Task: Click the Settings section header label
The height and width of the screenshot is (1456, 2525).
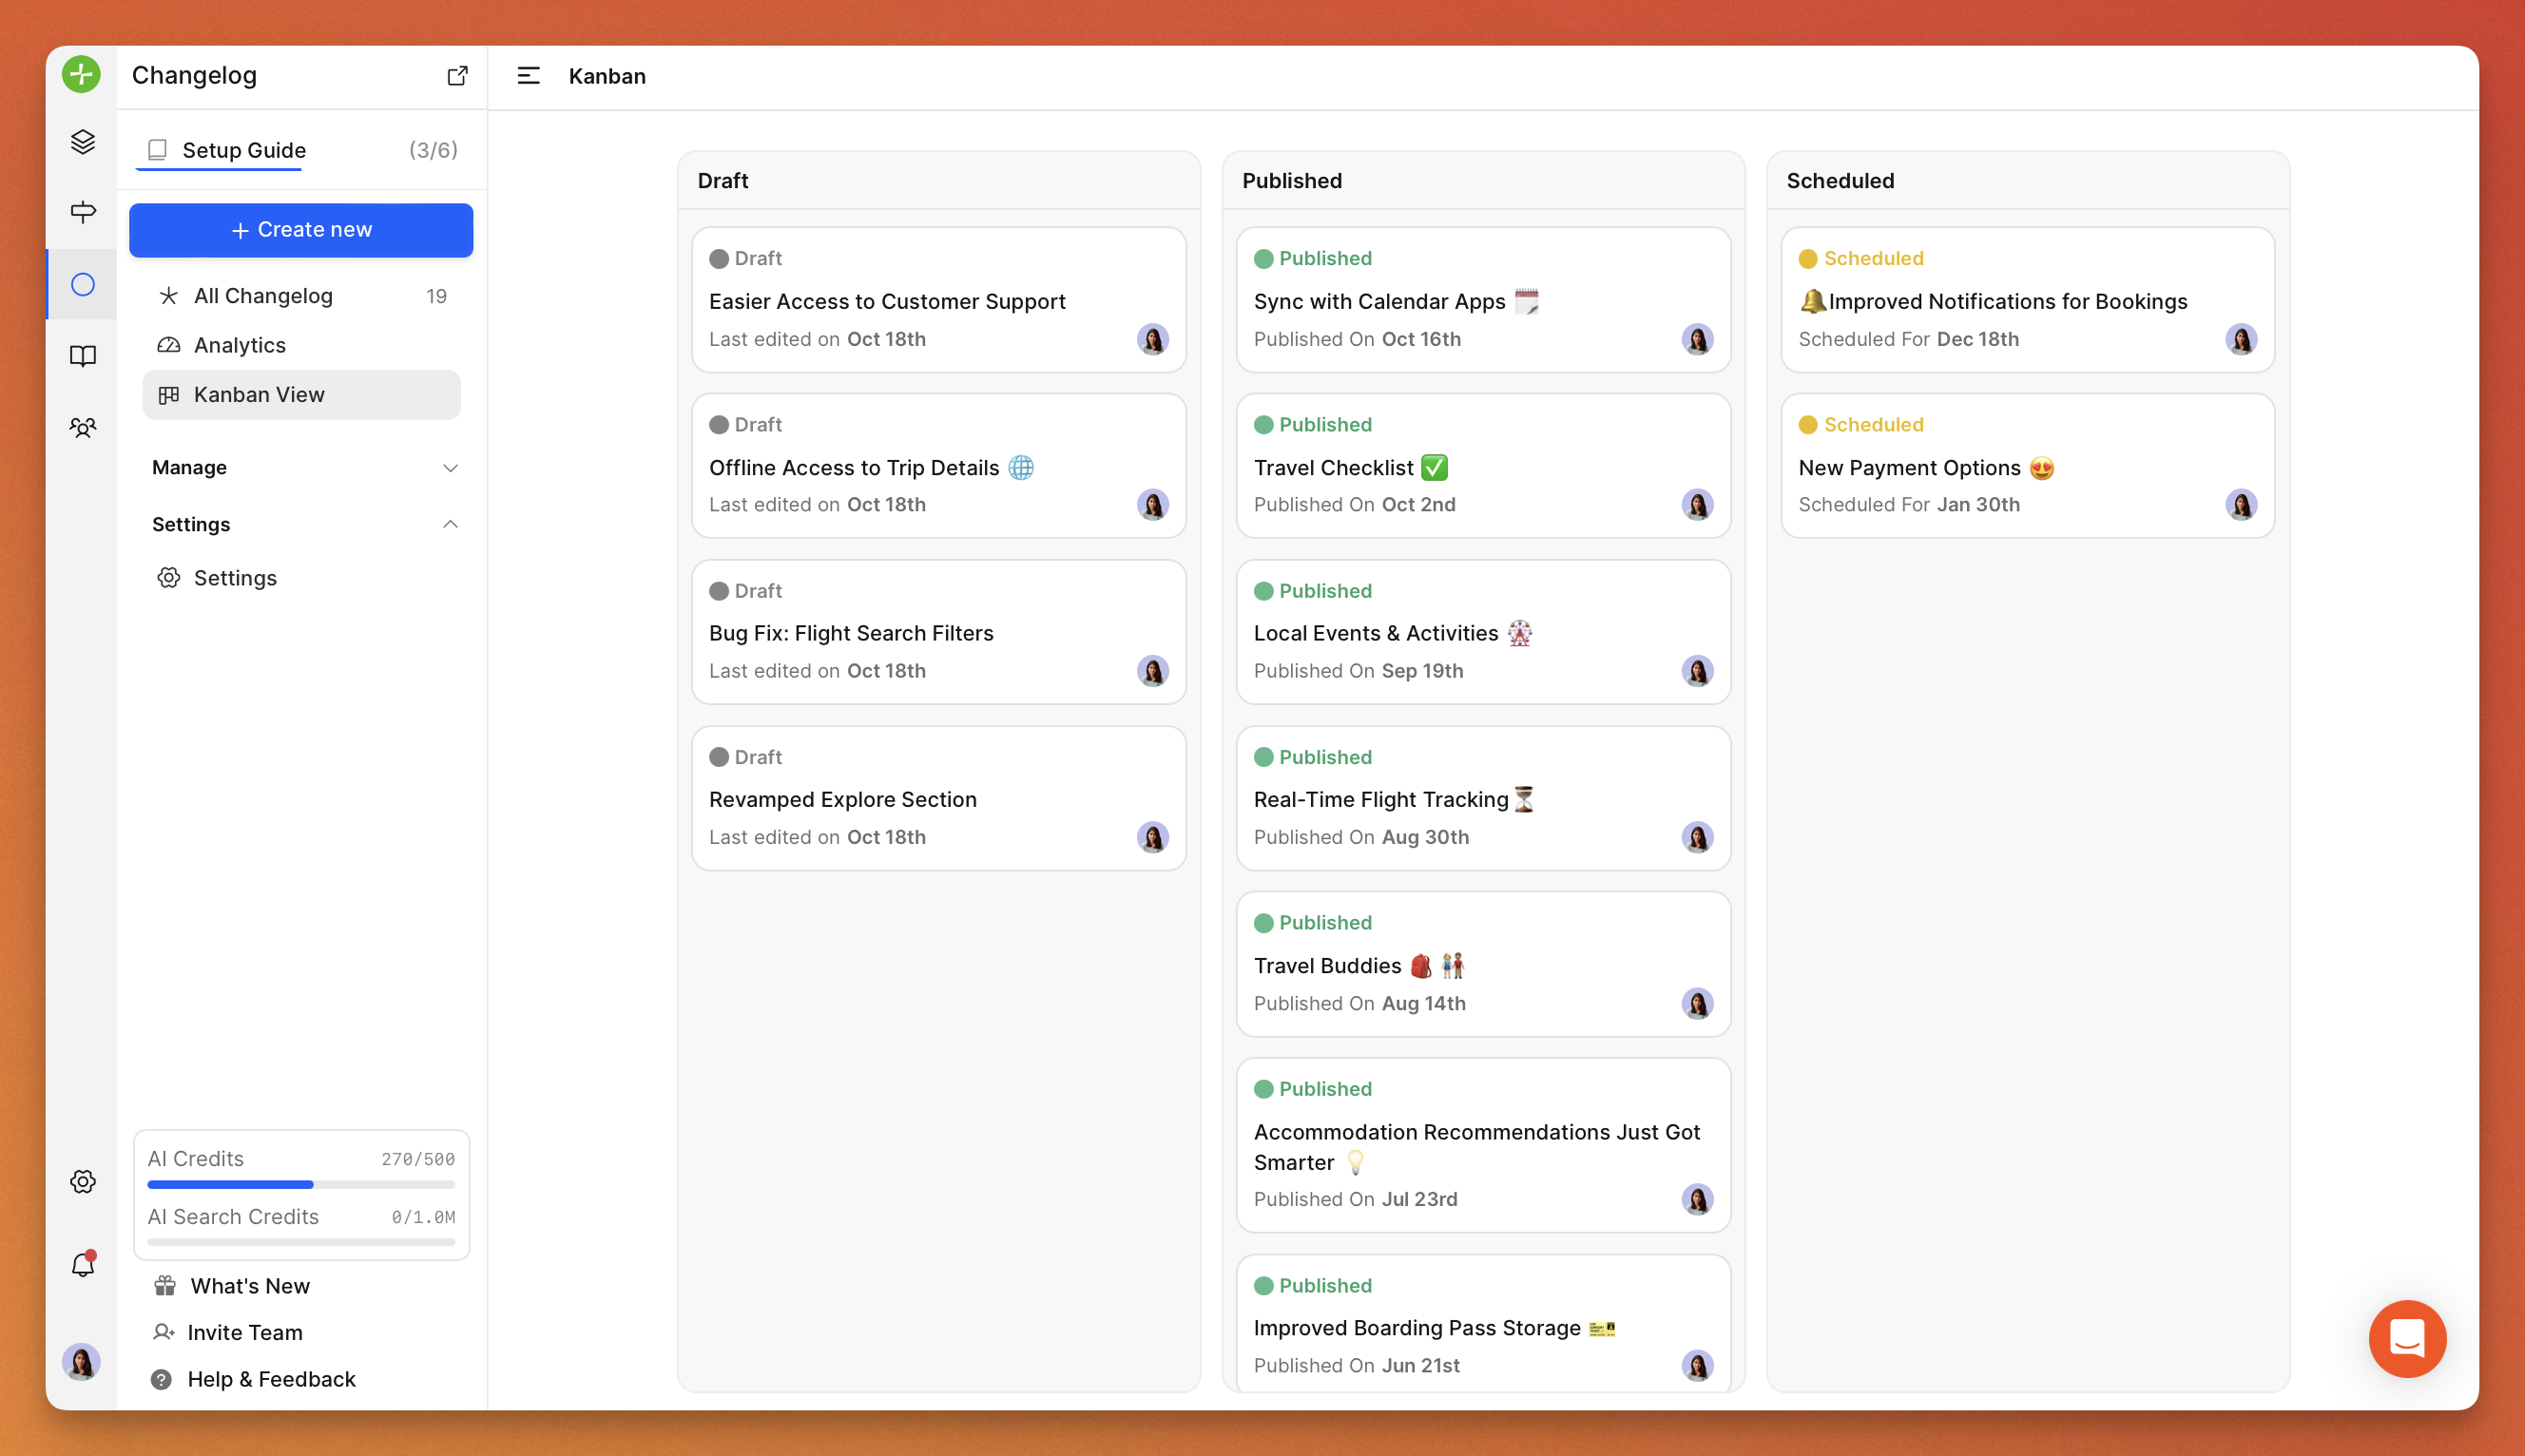Action: pyautogui.click(x=190, y=524)
